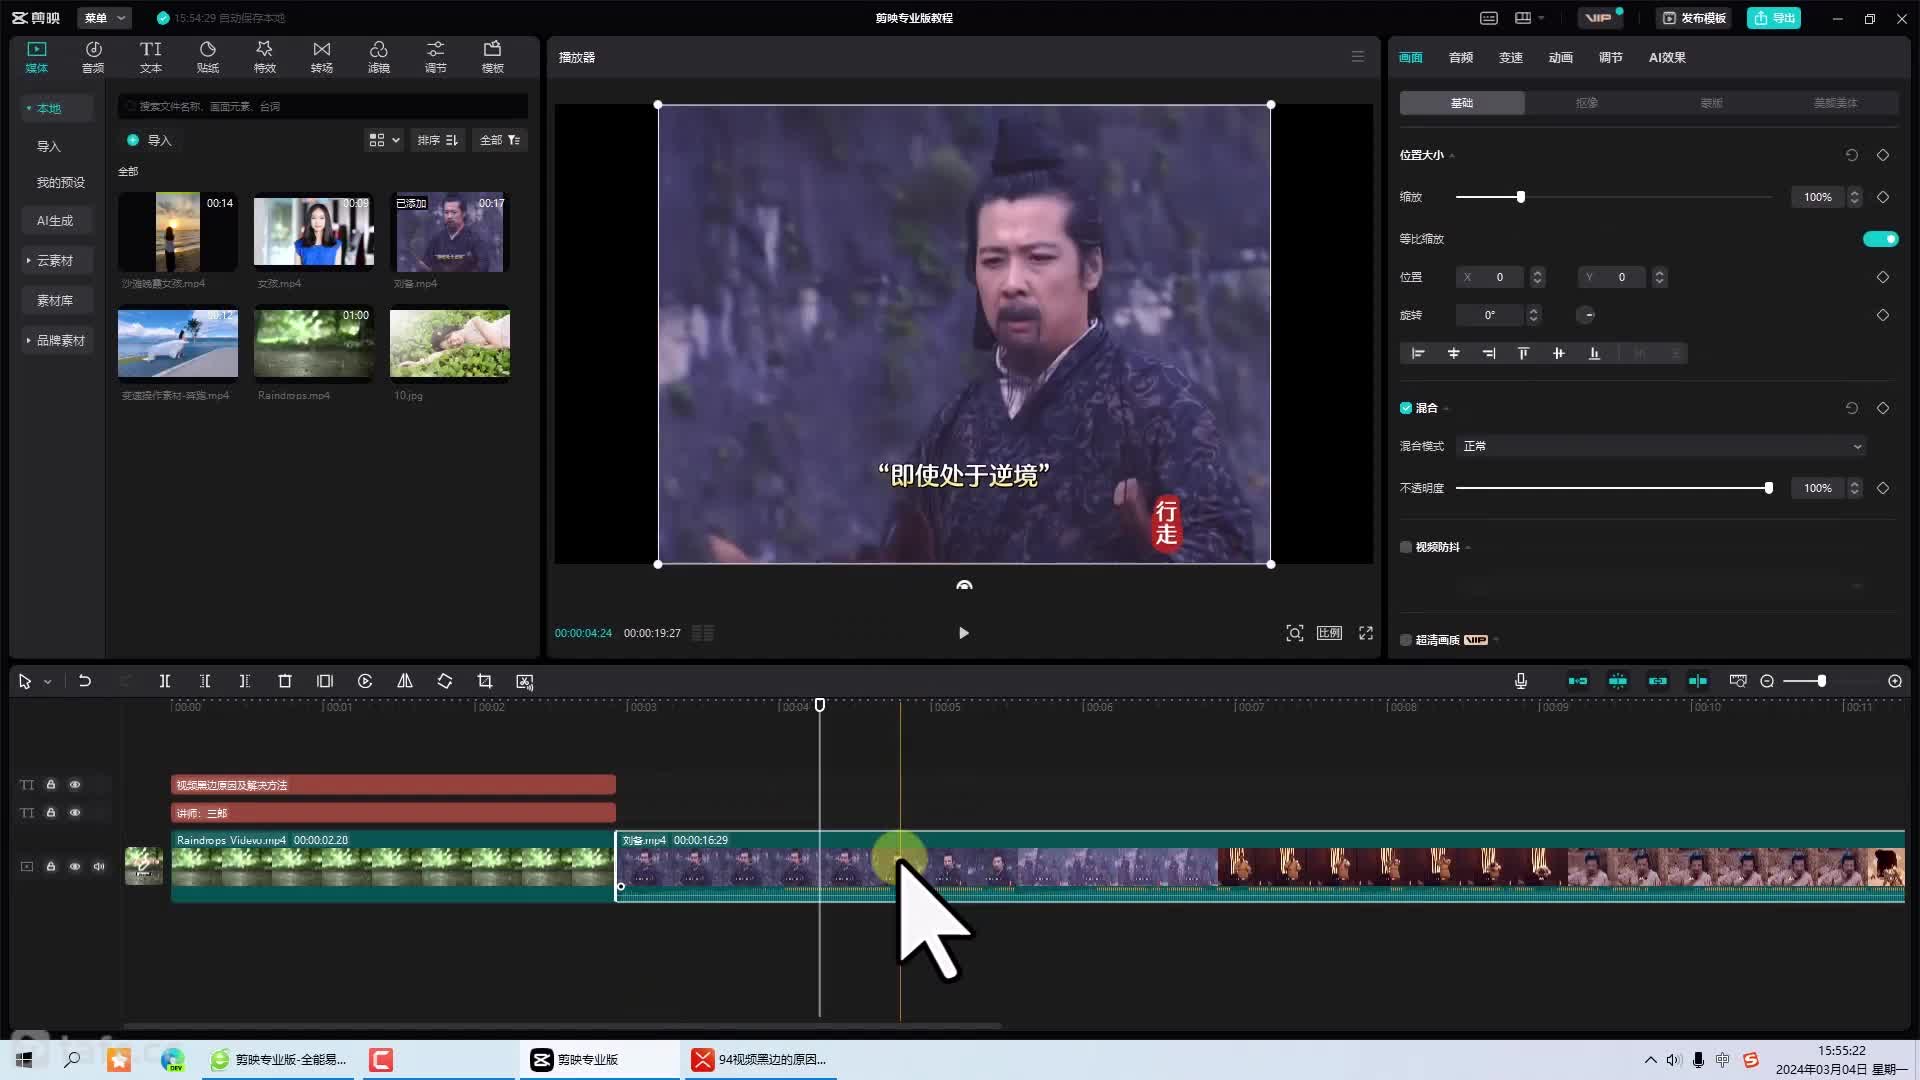
Task: Open the 特效 effects tab
Action: (264, 57)
